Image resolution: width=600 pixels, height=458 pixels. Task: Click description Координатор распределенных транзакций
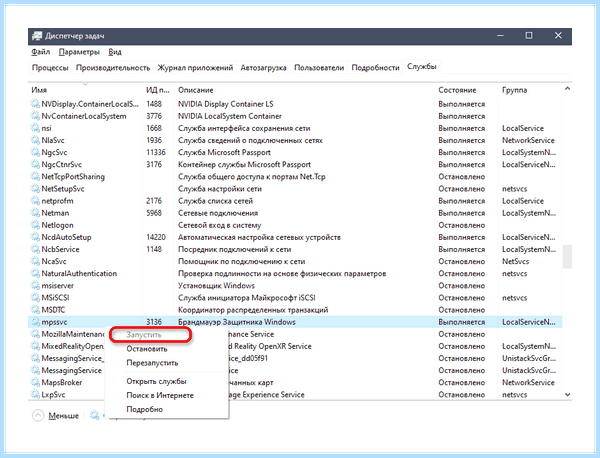253,310
